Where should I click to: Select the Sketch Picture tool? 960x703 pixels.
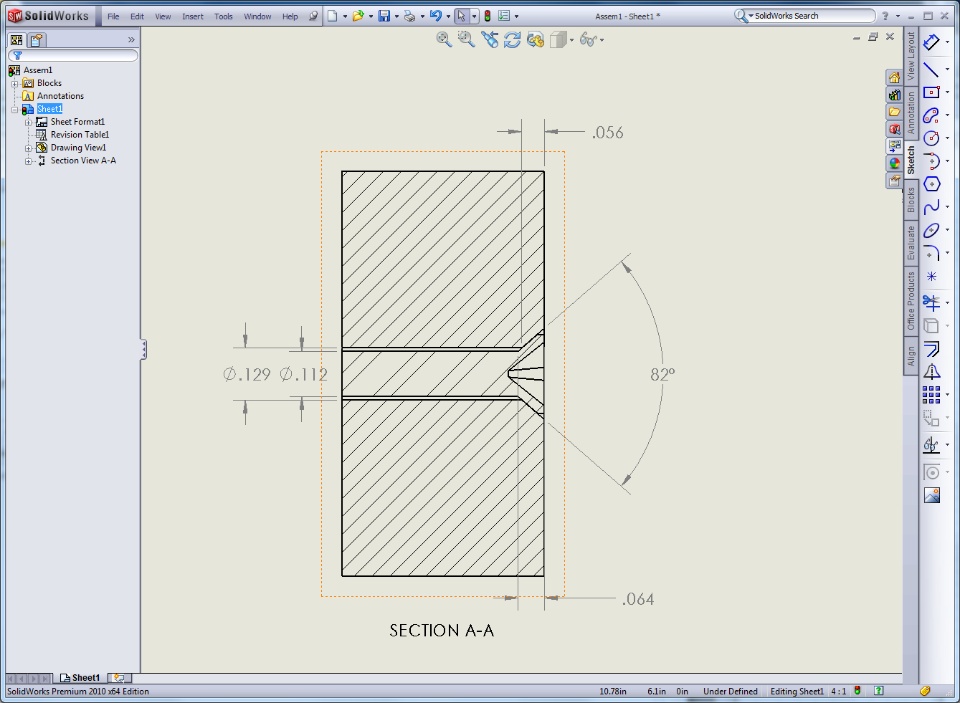coord(931,495)
